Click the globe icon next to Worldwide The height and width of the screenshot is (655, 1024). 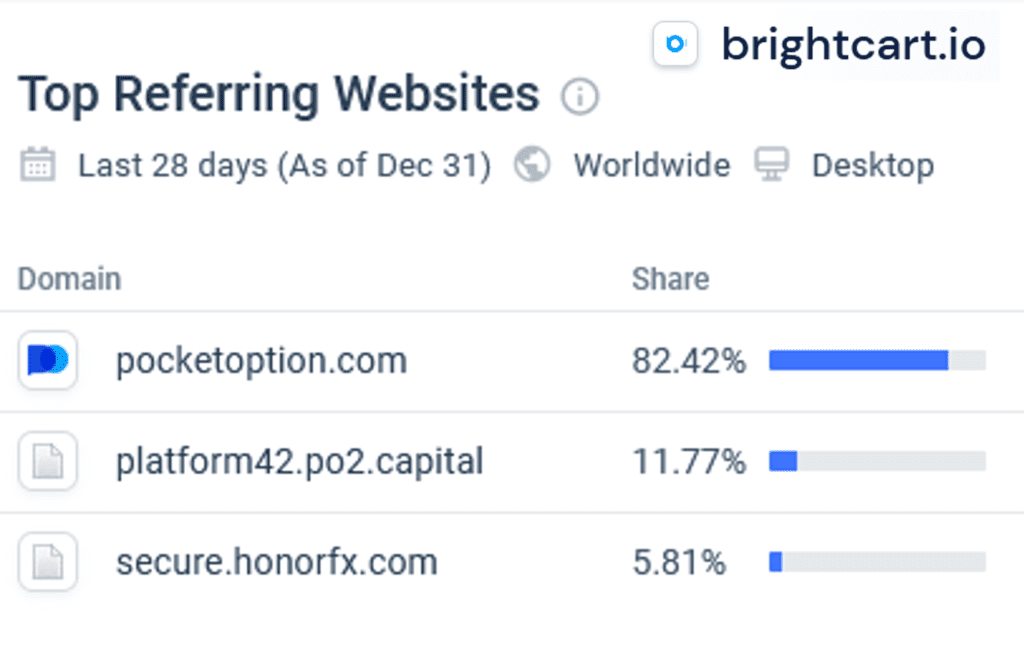coord(532,164)
